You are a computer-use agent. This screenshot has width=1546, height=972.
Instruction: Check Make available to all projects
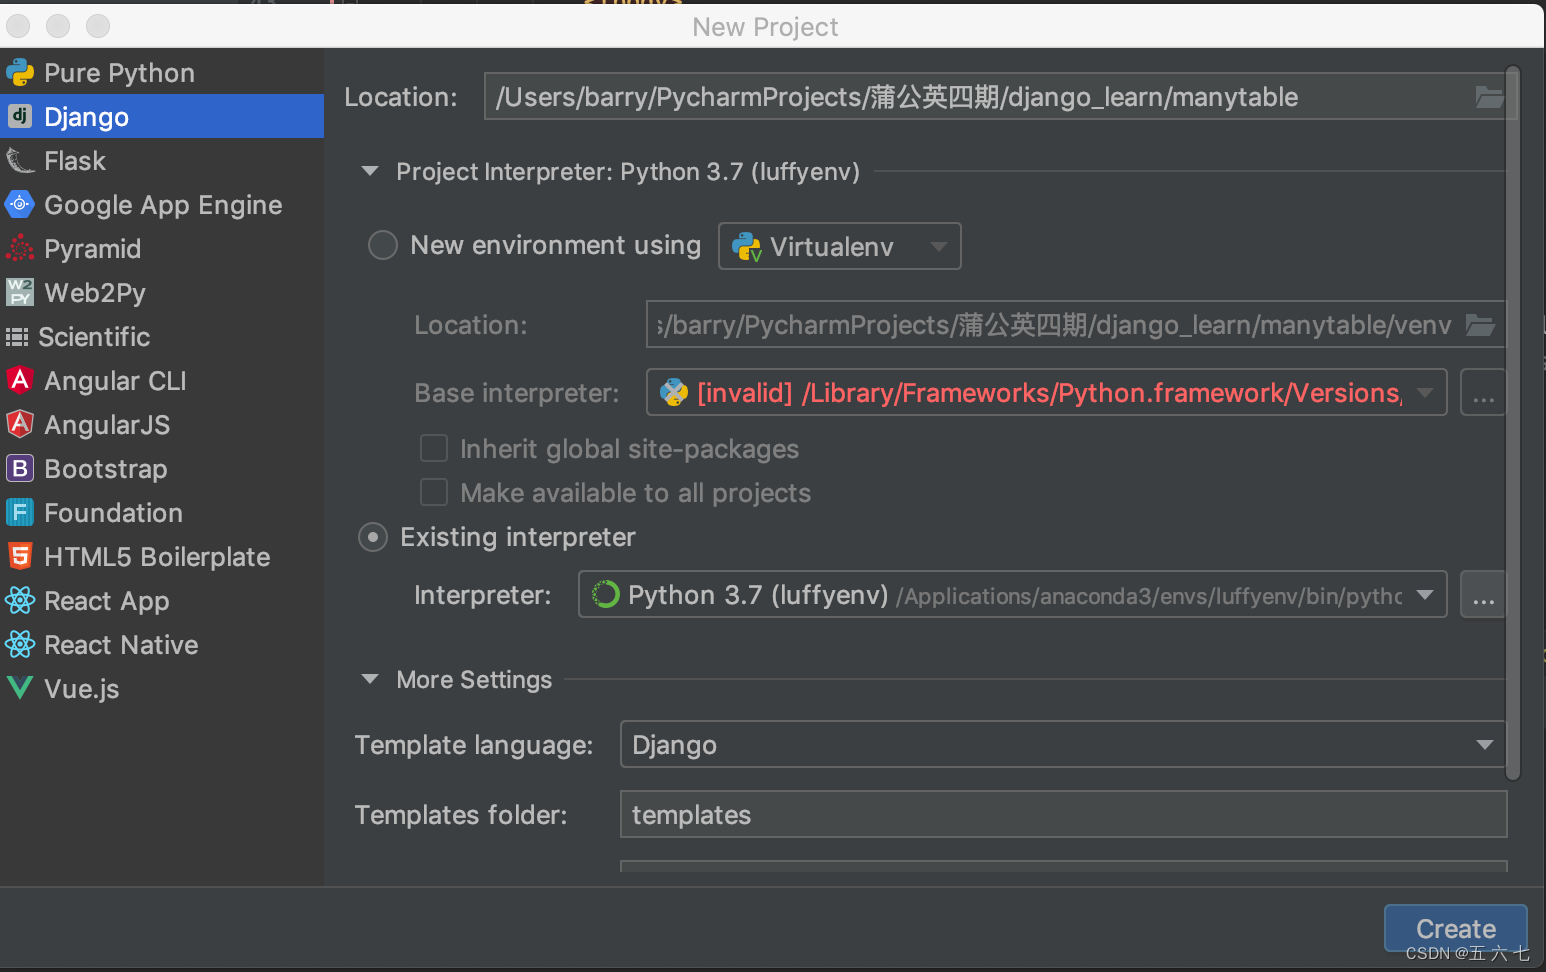[x=434, y=492]
